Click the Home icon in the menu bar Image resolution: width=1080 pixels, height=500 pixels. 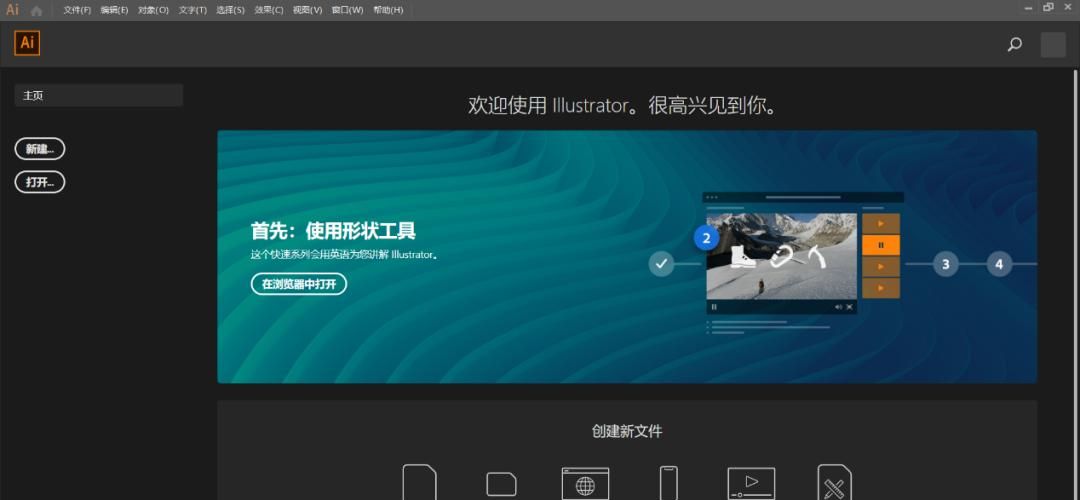coord(36,10)
